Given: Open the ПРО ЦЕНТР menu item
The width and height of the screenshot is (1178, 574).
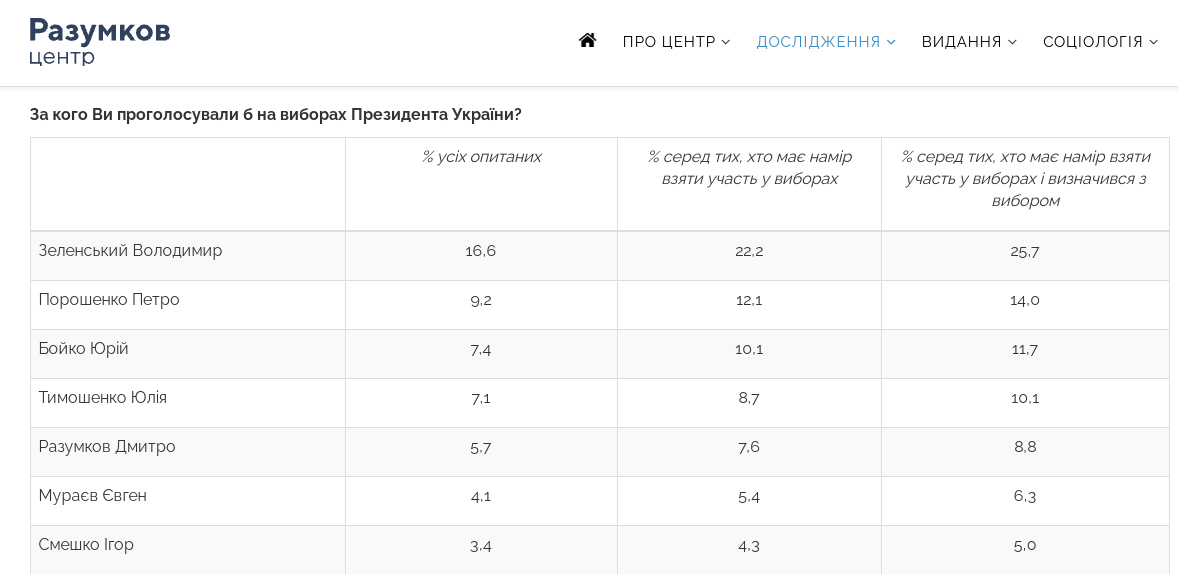Looking at the screenshot, I should (669, 42).
